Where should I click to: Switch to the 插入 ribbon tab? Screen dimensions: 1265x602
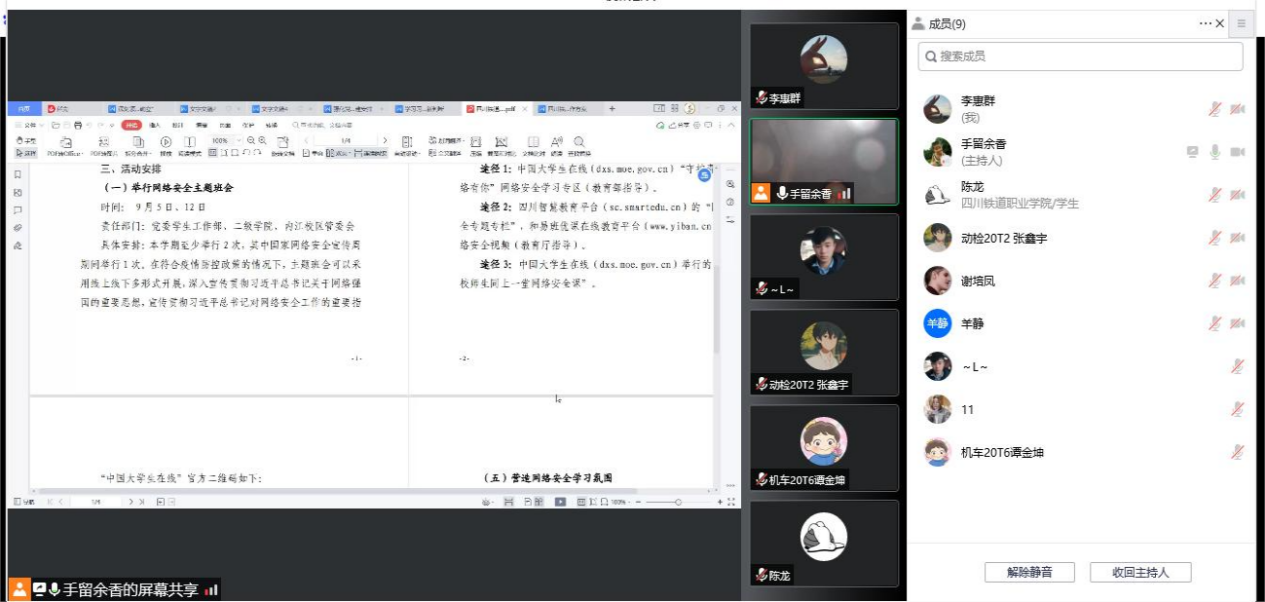pos(154,124)
